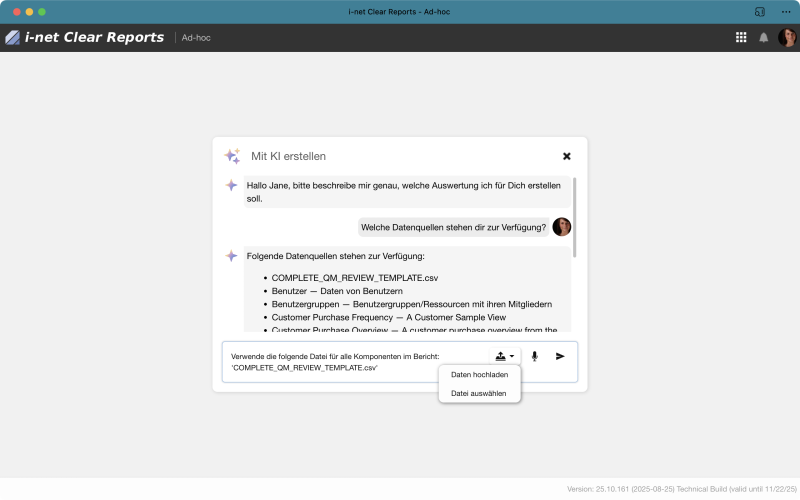Choose Daten hochladen from the menu
Screen dimensions: 800x500
(479, 375)
